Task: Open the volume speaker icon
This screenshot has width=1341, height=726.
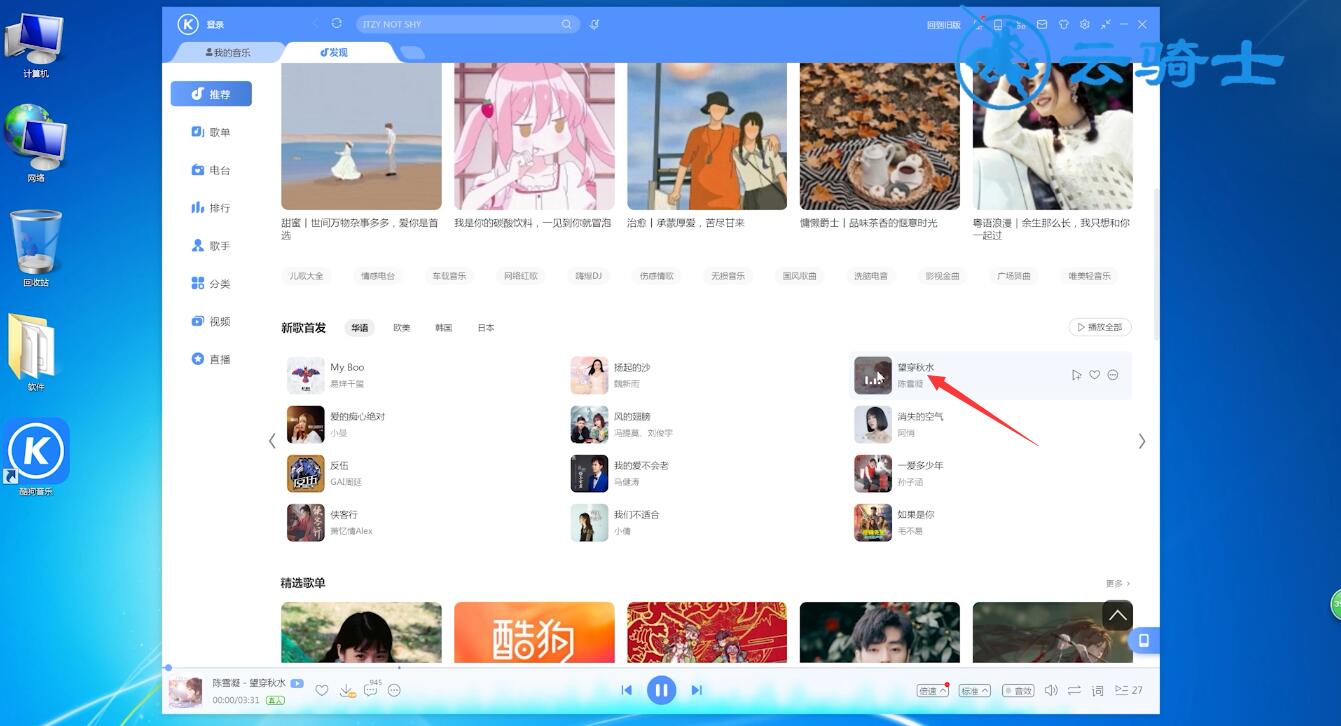Action: pos(1051,690)
